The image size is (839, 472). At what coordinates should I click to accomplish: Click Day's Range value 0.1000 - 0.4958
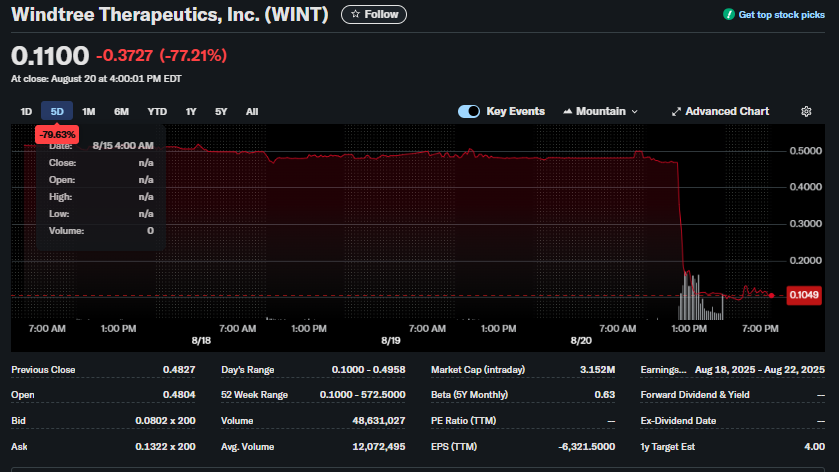click(x=368, y=370)
